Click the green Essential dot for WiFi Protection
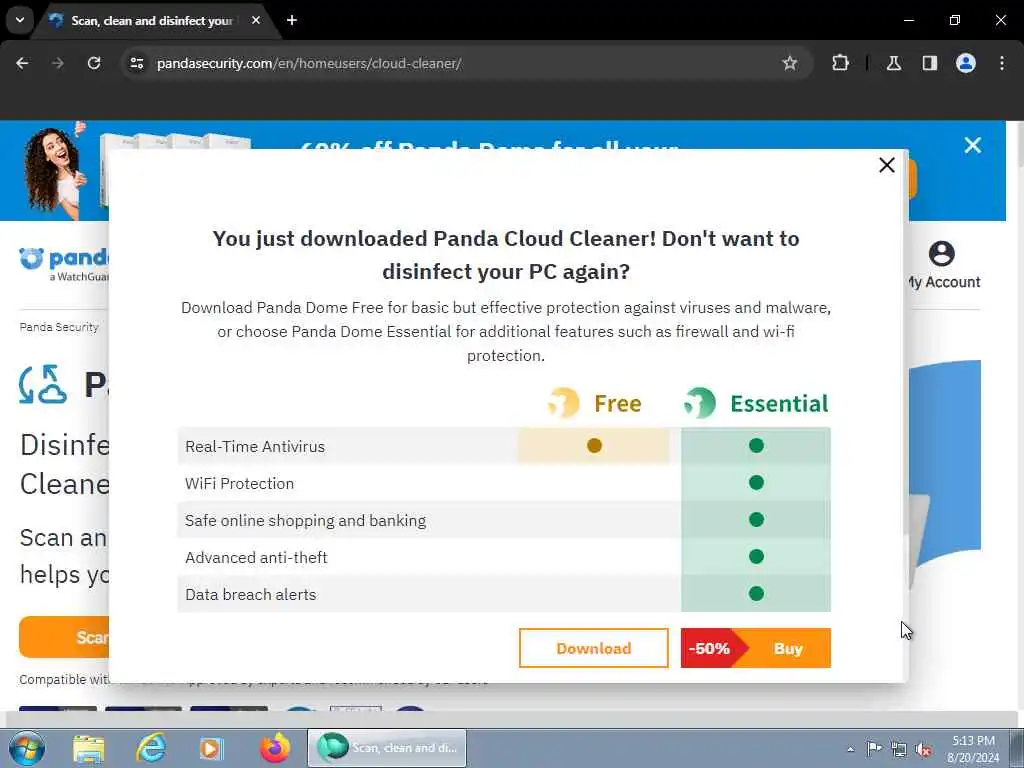Viewport: 1024px width, 768px height. (756, 483)
